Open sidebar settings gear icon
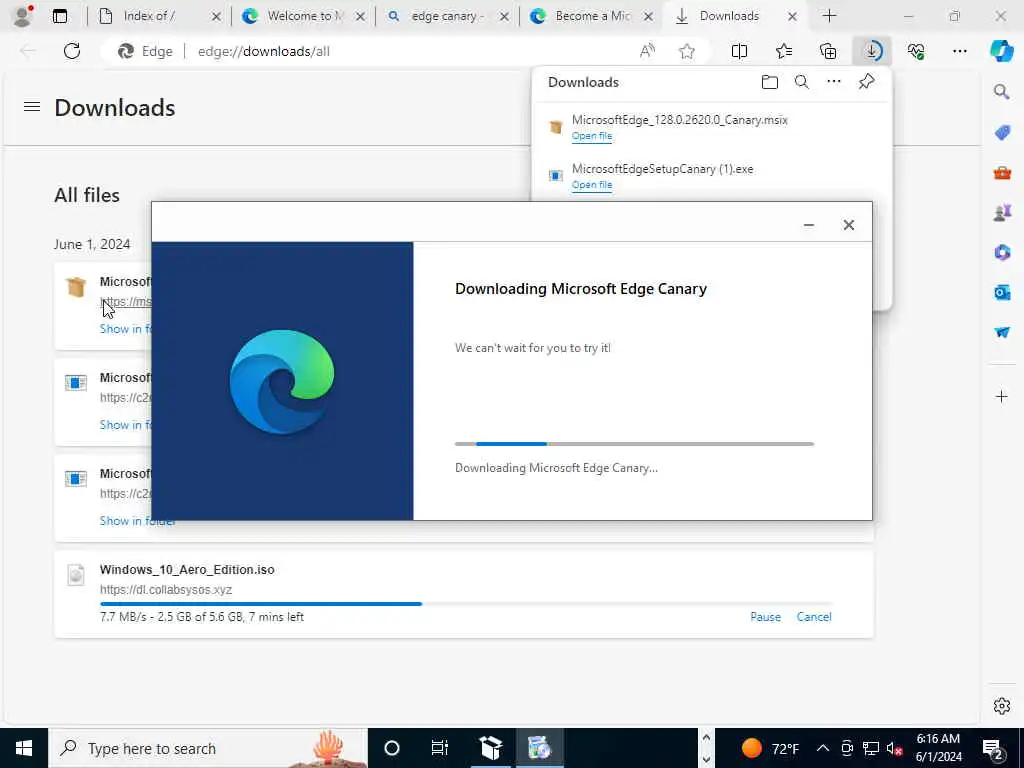The image size is (1024, 768). coord(1002,706)
